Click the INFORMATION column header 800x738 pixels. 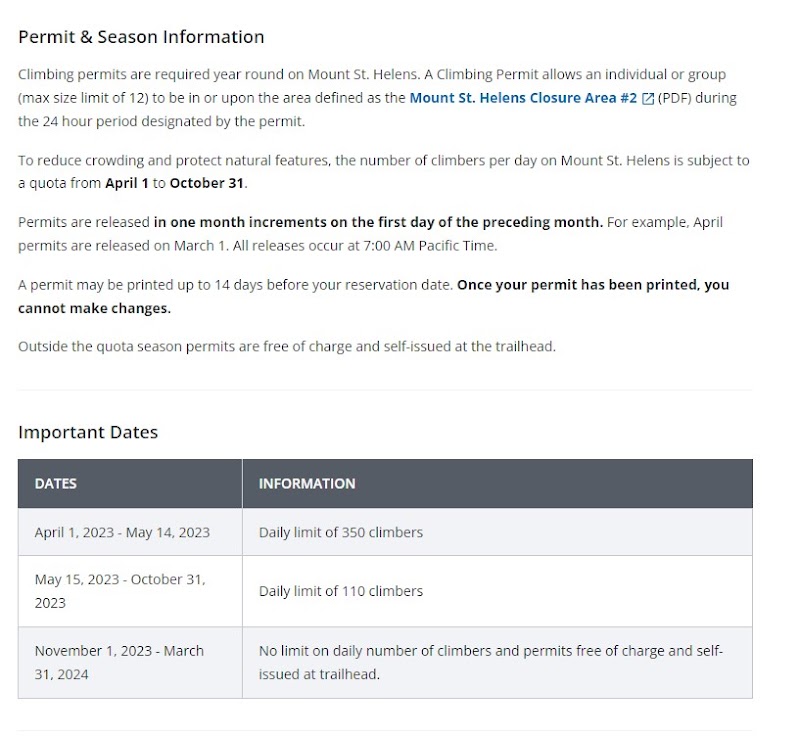coord(307,483)
